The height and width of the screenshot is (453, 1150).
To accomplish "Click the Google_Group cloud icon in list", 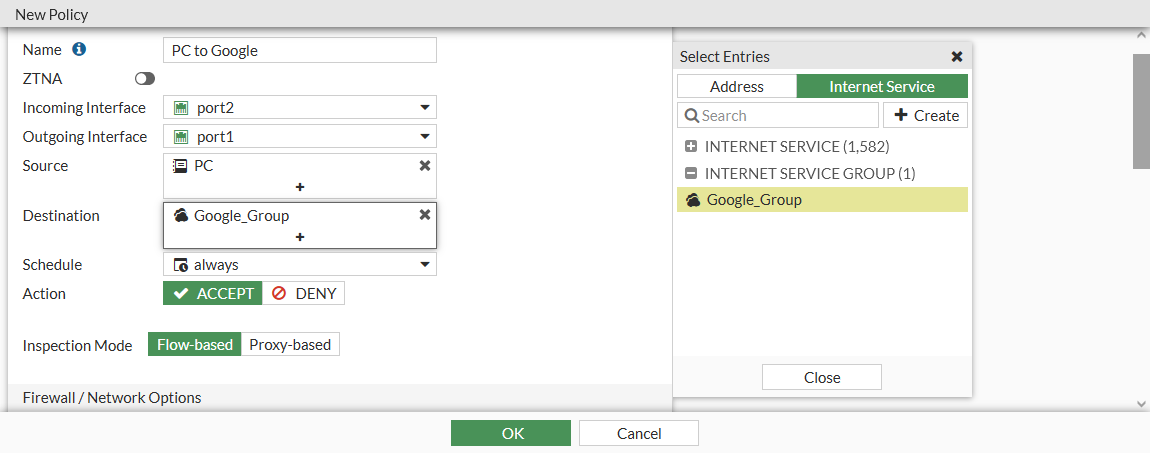I will 693,200.
